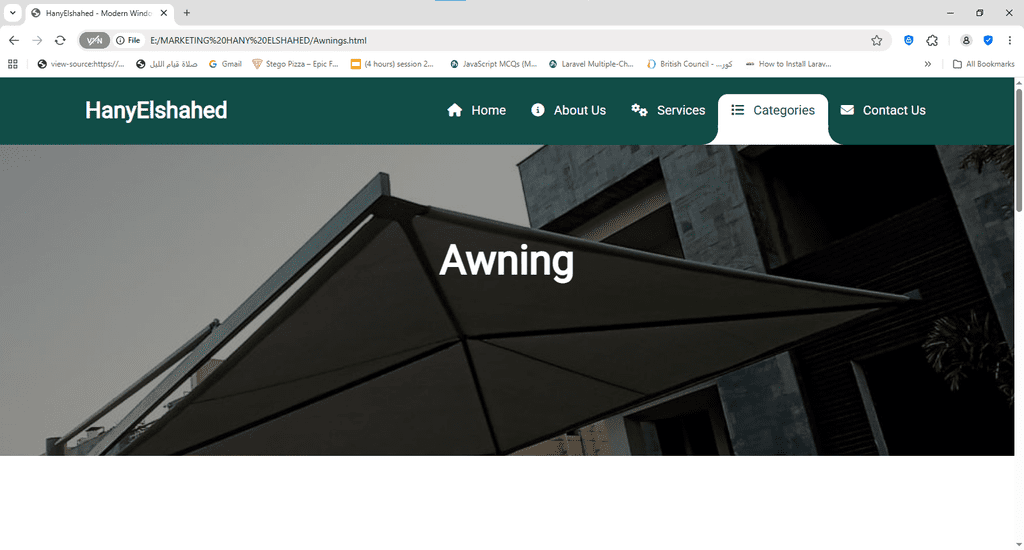The width and height of the screenshot is (1024, 550).
Task: Open the (4 hours) session bookmark
Action: click(x=392, y=64)
